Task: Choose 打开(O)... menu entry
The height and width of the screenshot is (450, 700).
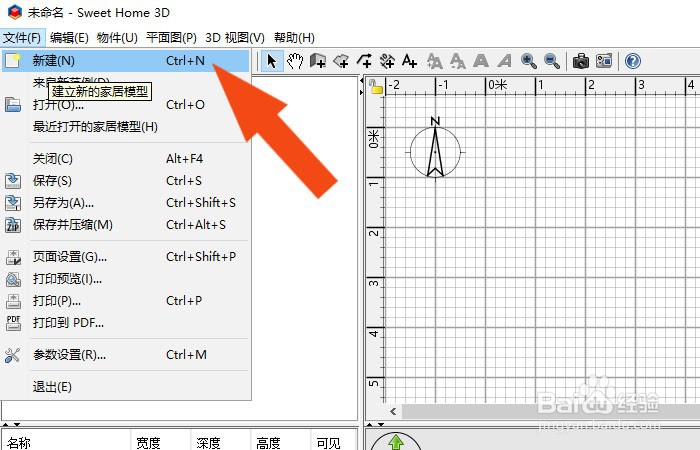Action: point(125,105)
